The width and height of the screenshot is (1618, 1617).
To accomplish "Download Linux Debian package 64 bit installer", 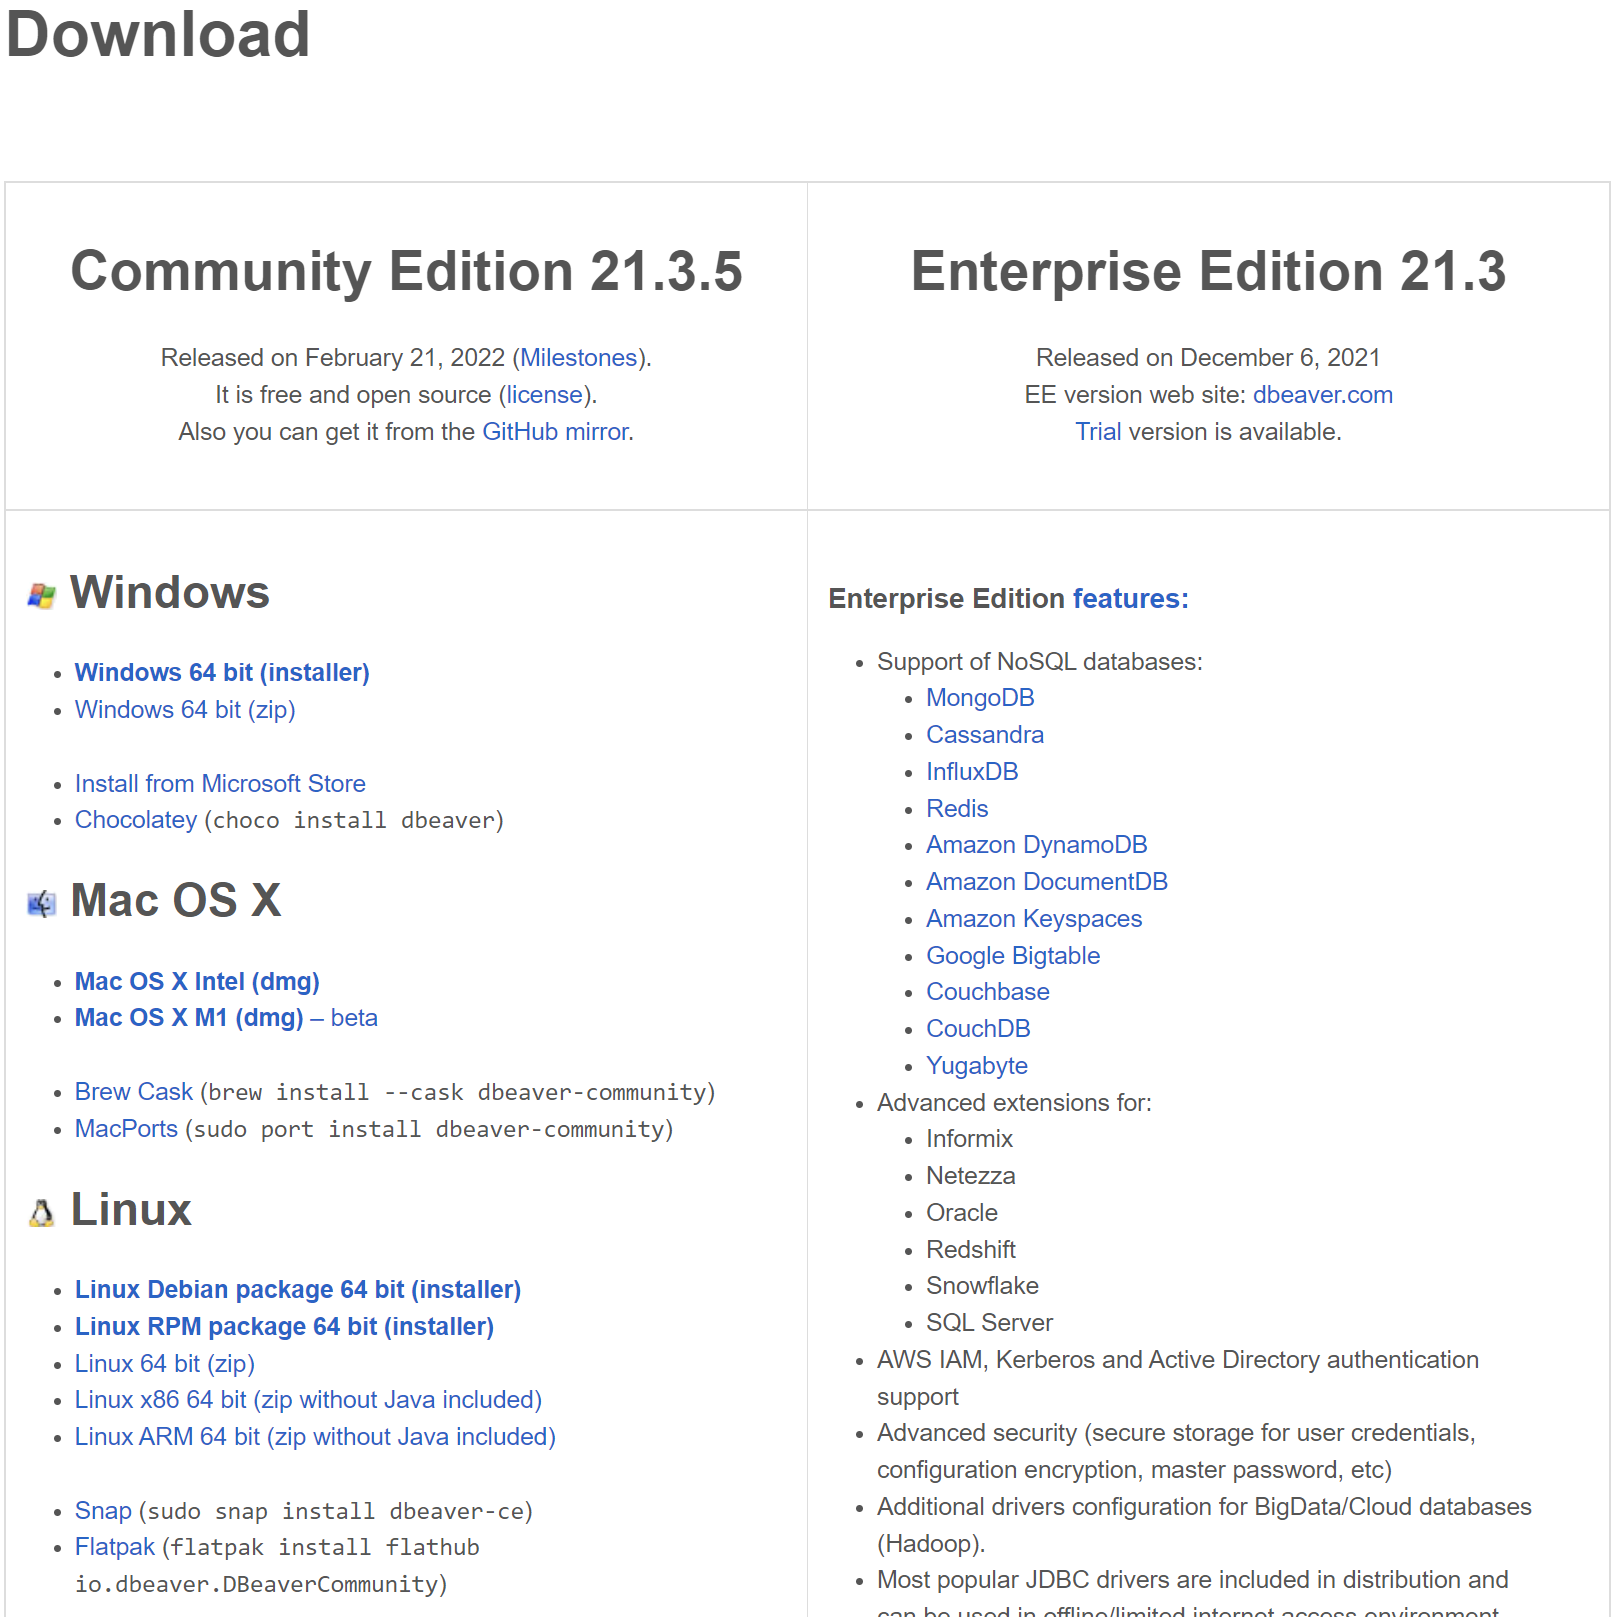I will 298,1290.
